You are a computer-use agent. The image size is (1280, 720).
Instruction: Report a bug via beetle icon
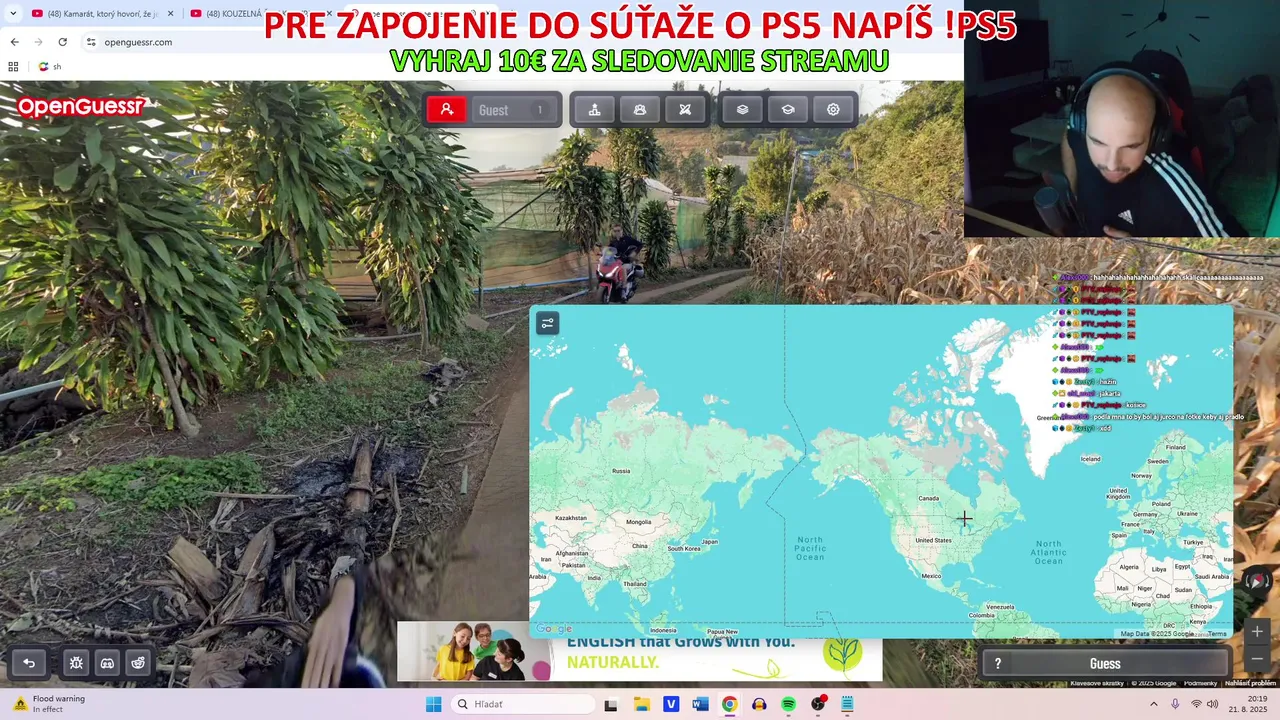tap(76, 663)
